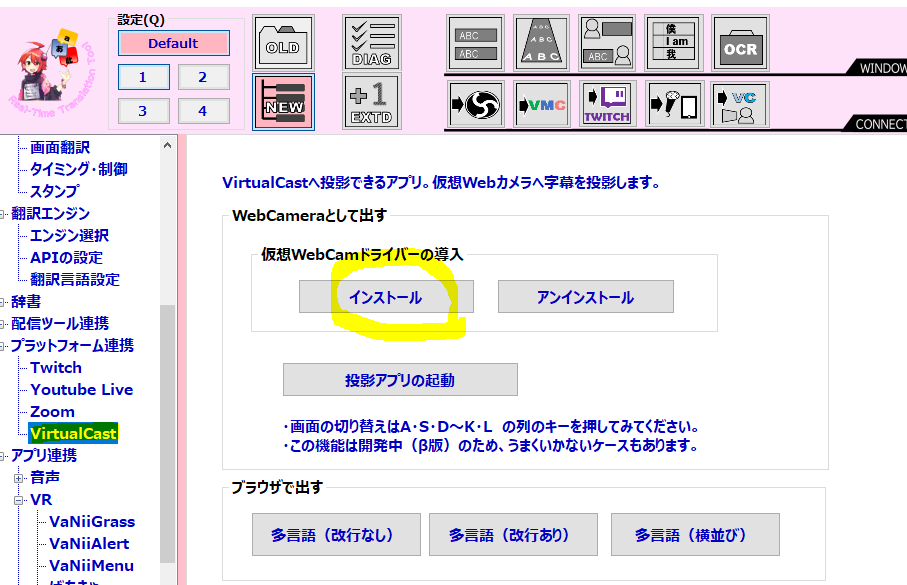The width and height of the screenshot is (907, 585).
Task: Select VaNiiAlert in the tree
Action: point(89,543)
